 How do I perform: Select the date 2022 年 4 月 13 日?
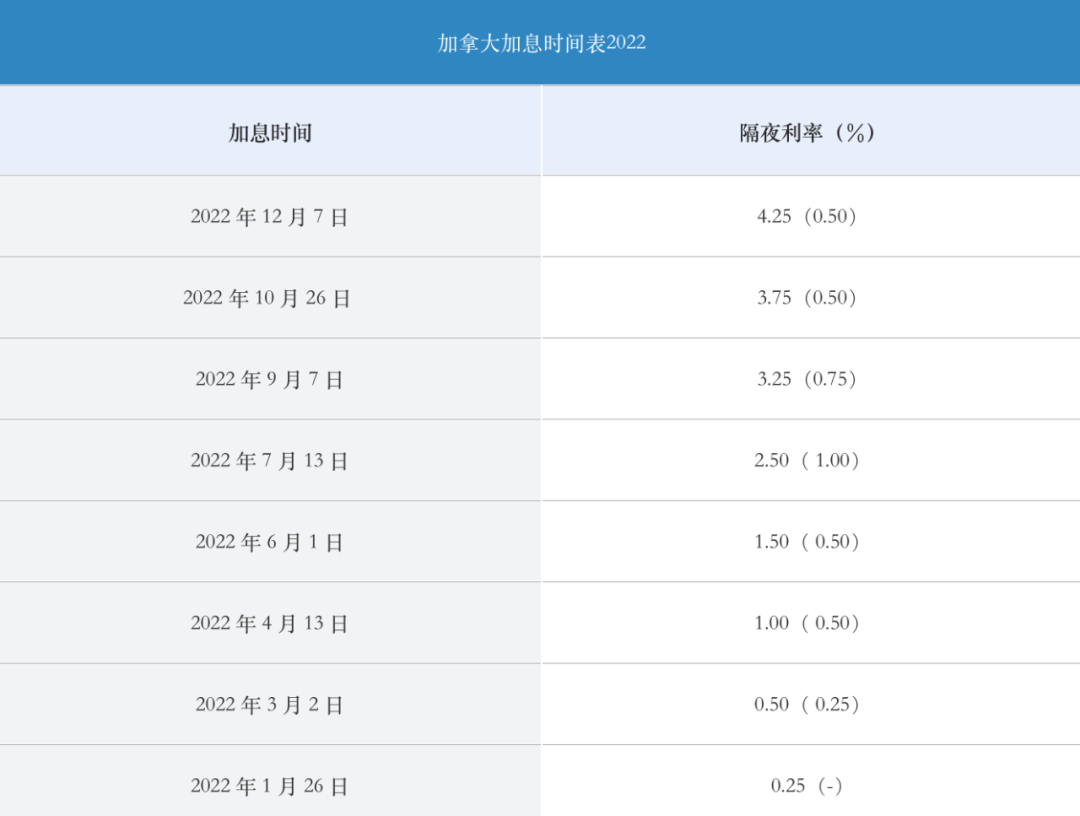(x=269, y=623)
